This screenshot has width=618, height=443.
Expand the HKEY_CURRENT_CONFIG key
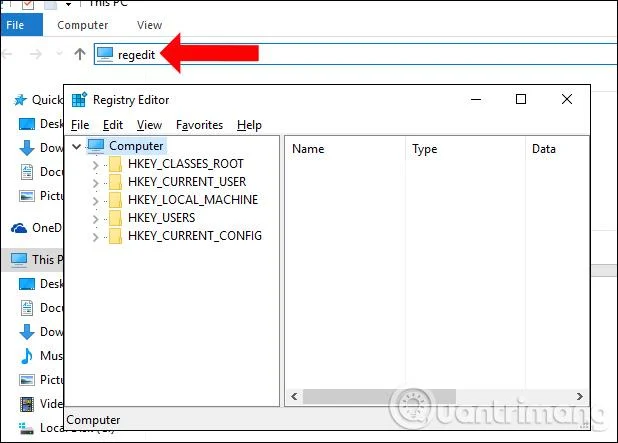point(95,237)
